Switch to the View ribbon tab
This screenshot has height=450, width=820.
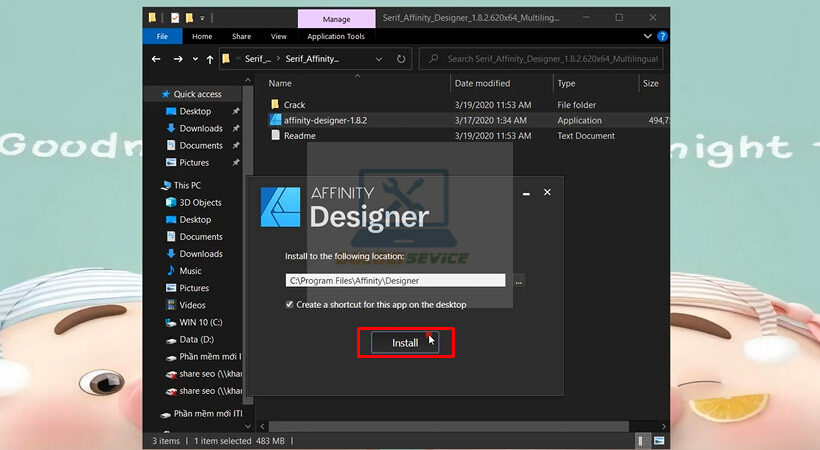coord(278,36)
